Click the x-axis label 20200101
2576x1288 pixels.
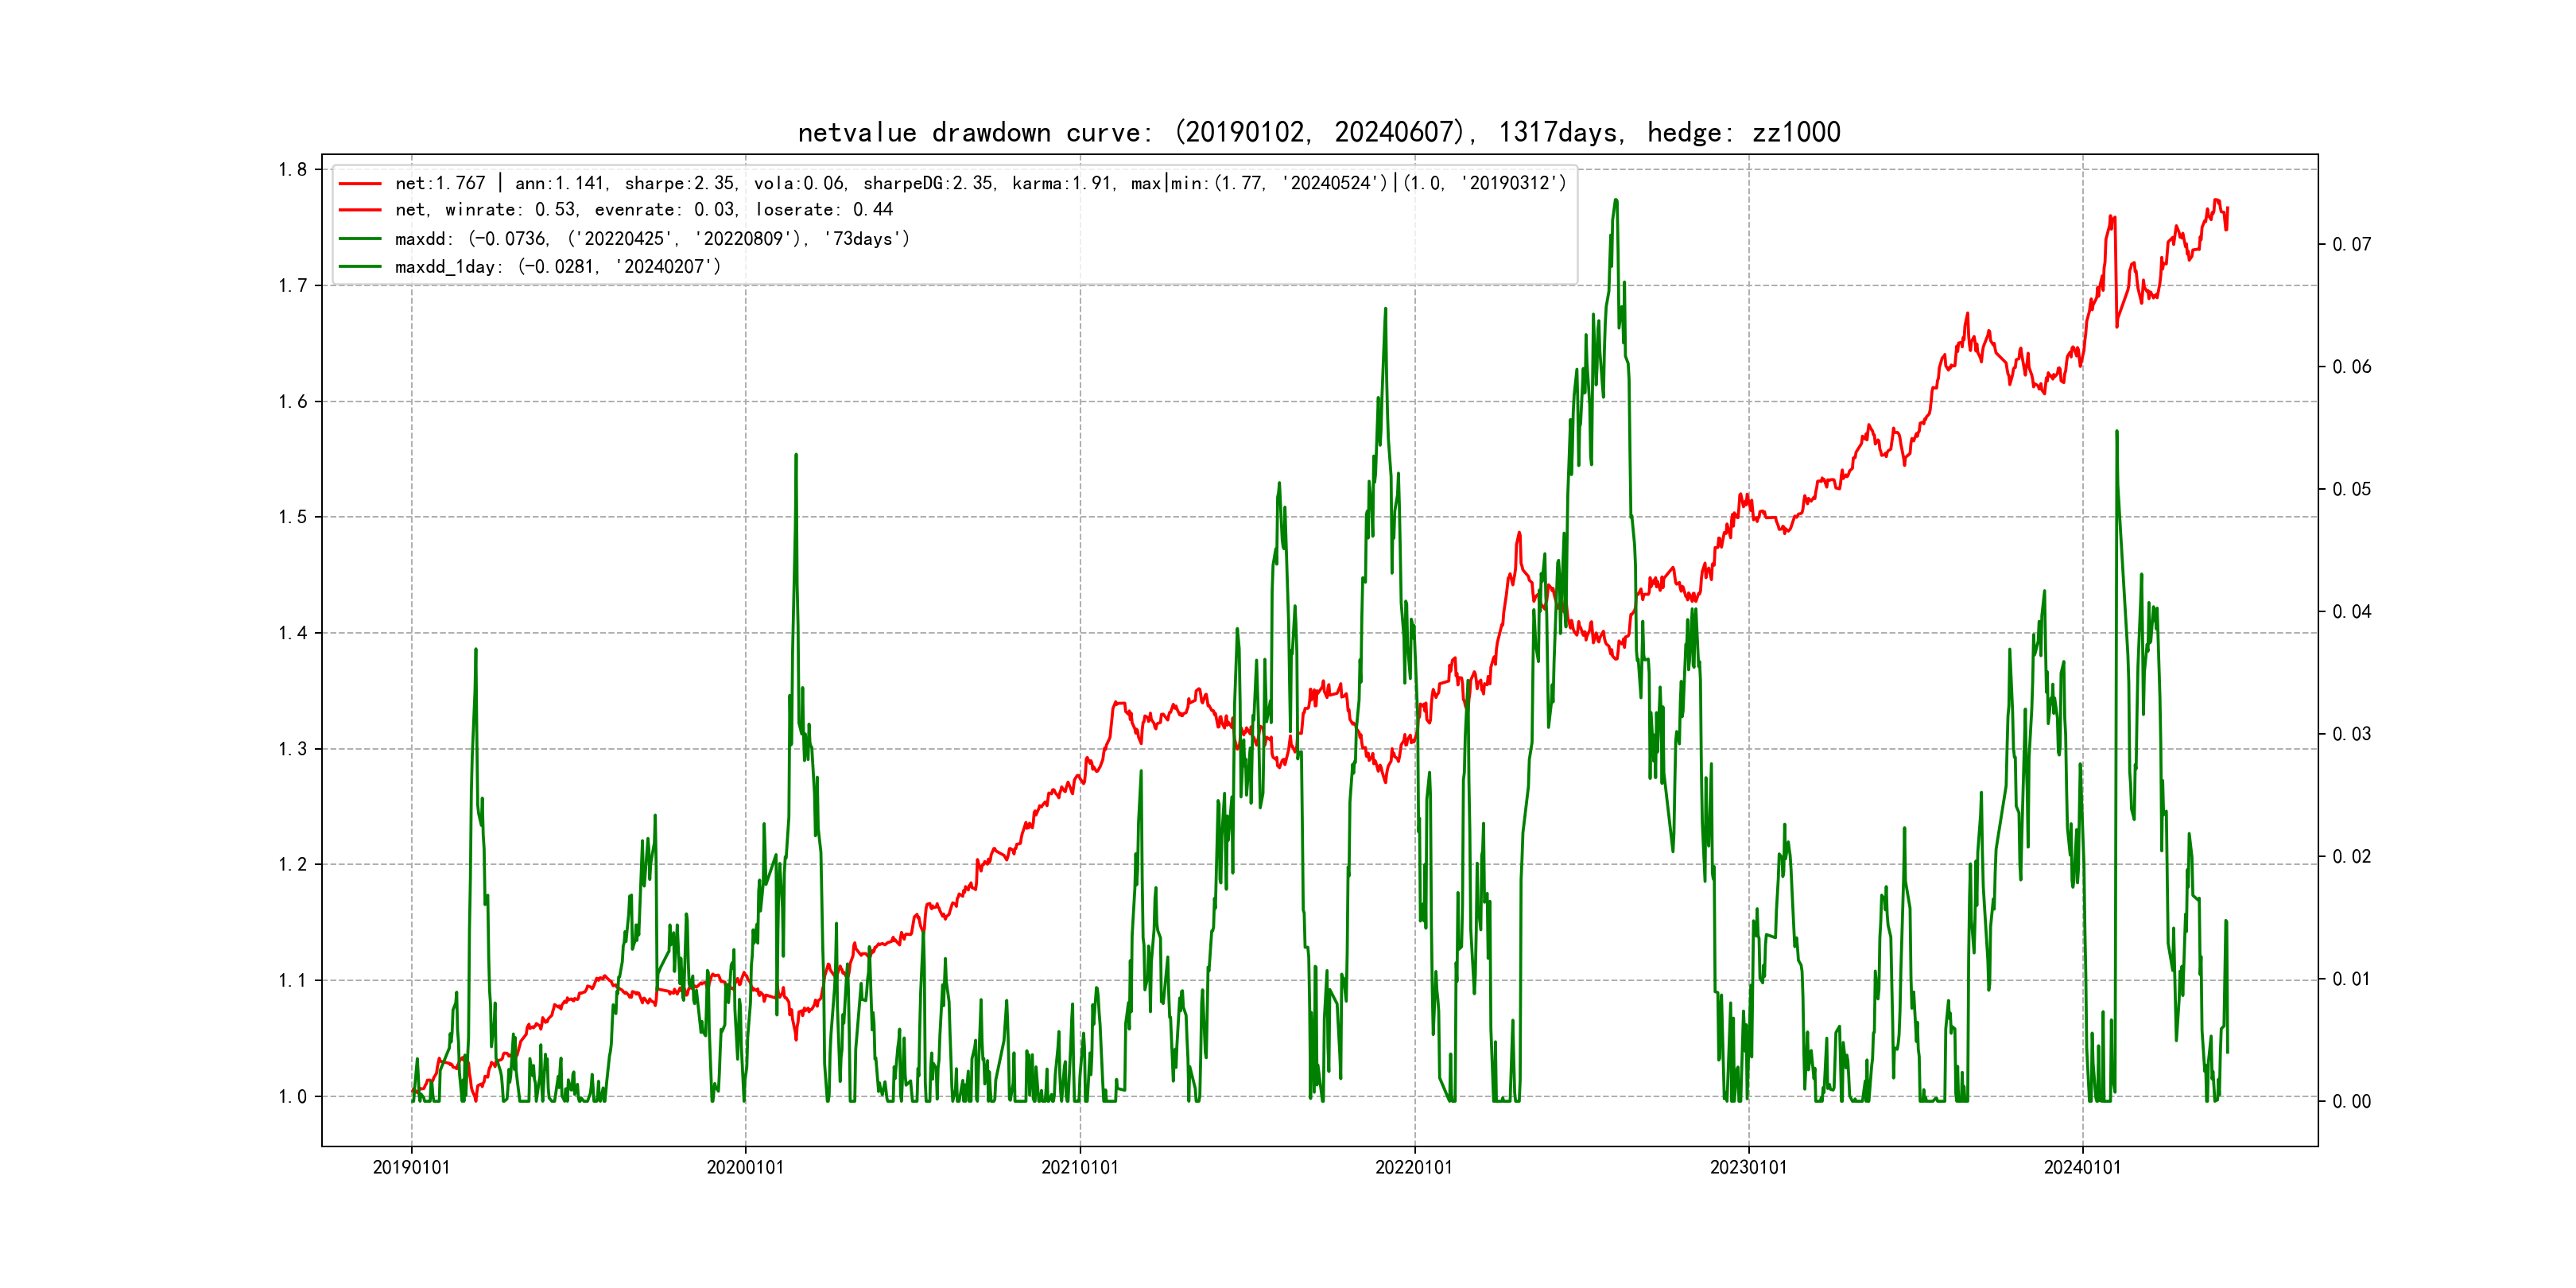(745, 1167)
